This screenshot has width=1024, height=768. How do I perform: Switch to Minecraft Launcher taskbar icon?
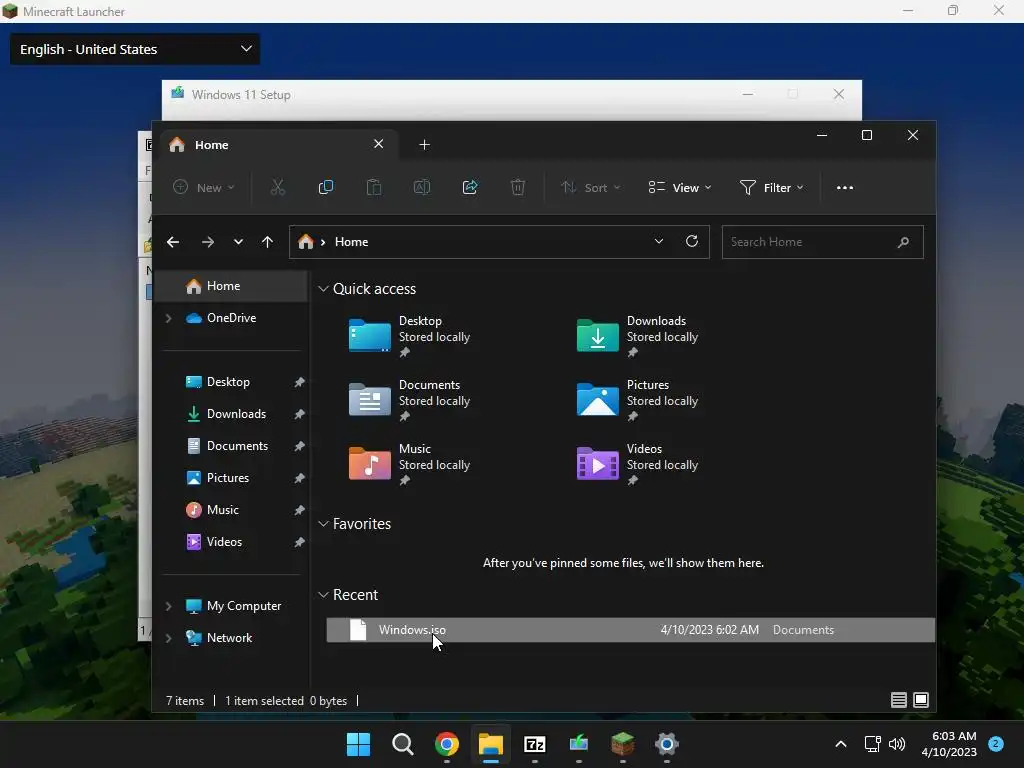(622, 744)
